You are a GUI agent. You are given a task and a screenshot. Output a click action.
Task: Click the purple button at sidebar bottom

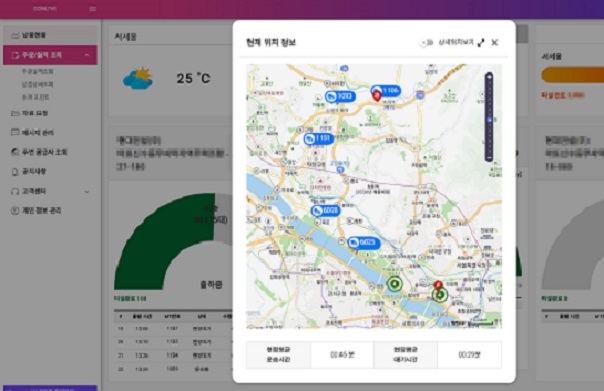[50, 388]
